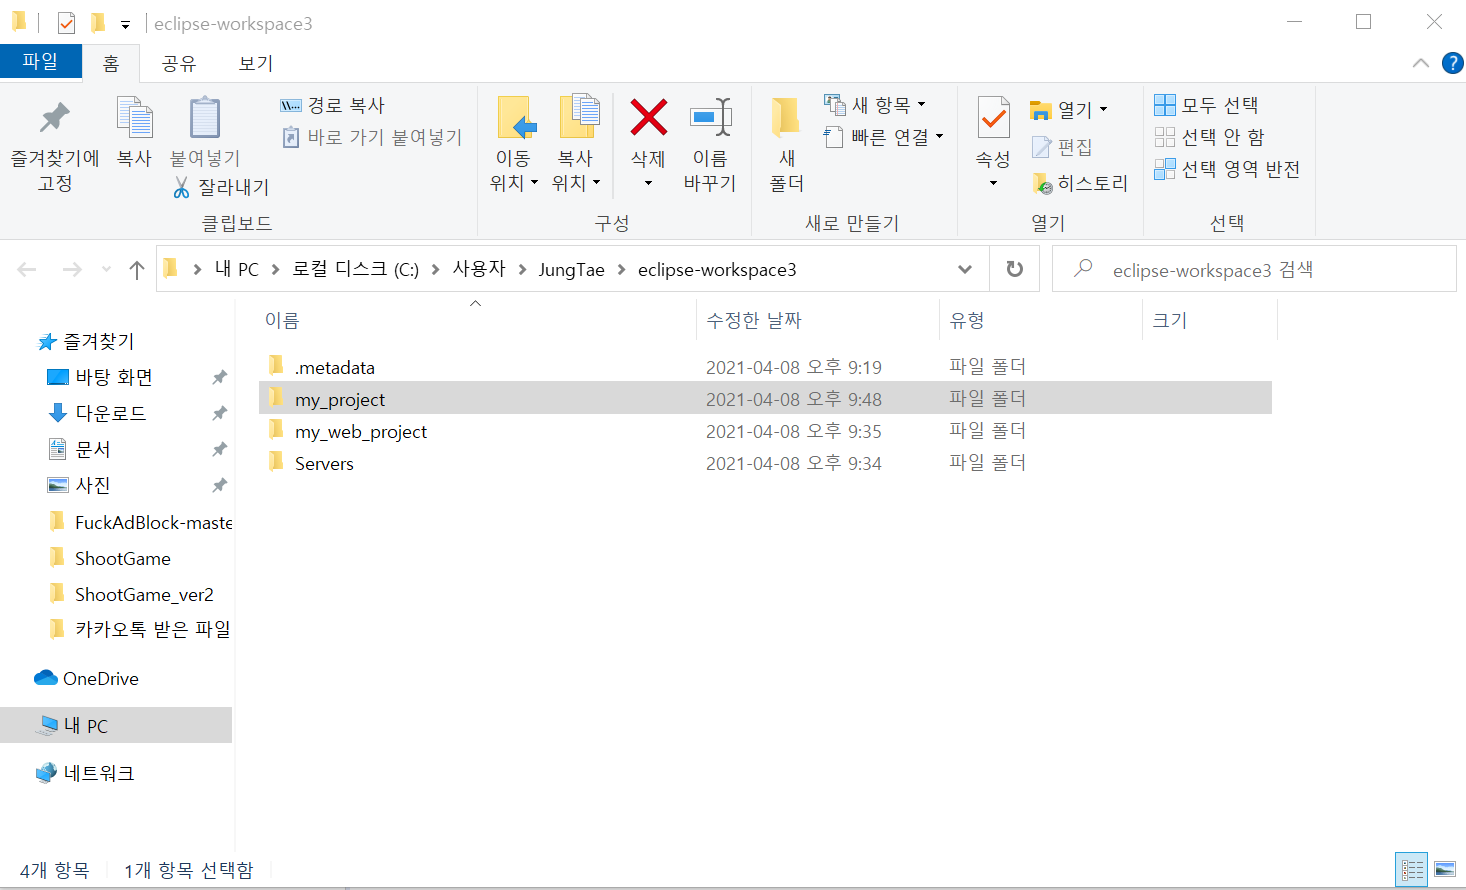The width and height of the screenshot is (1466, 890).
Task: Click the 경로 복사 (Copy path) icon
Action: point(293,104)
